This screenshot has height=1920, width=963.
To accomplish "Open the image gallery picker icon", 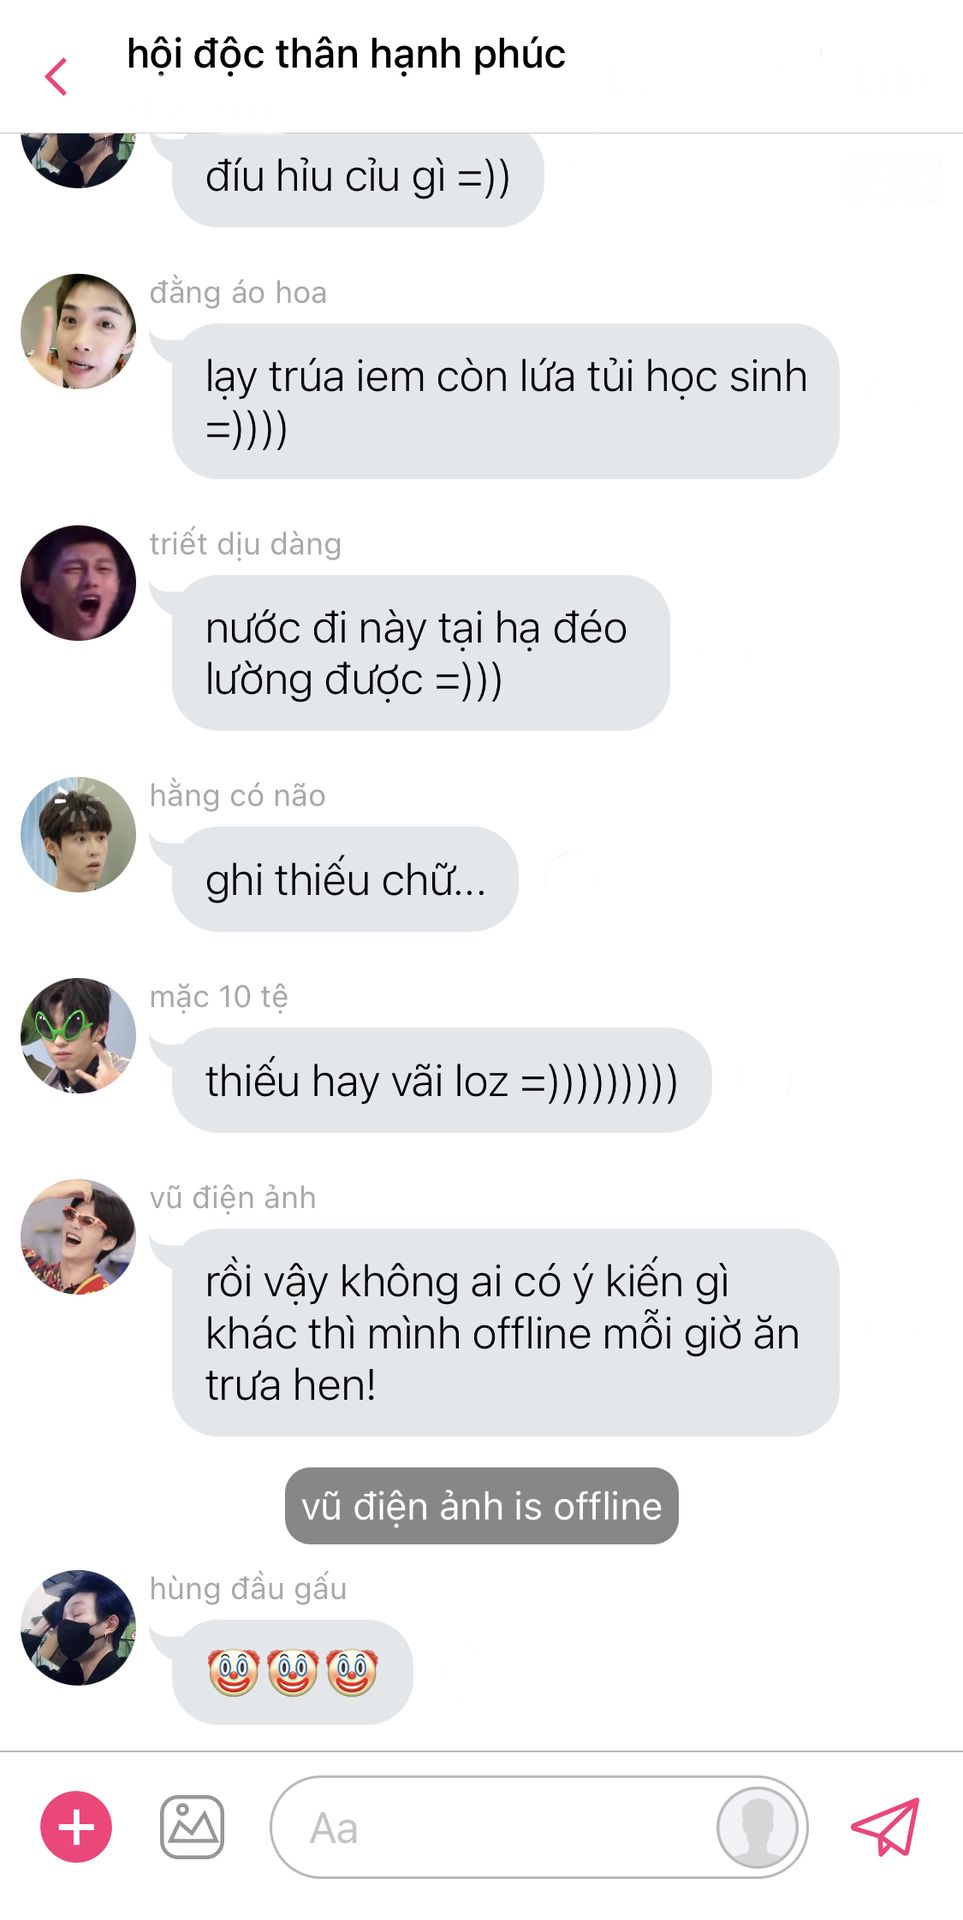I will [192, 1827].
